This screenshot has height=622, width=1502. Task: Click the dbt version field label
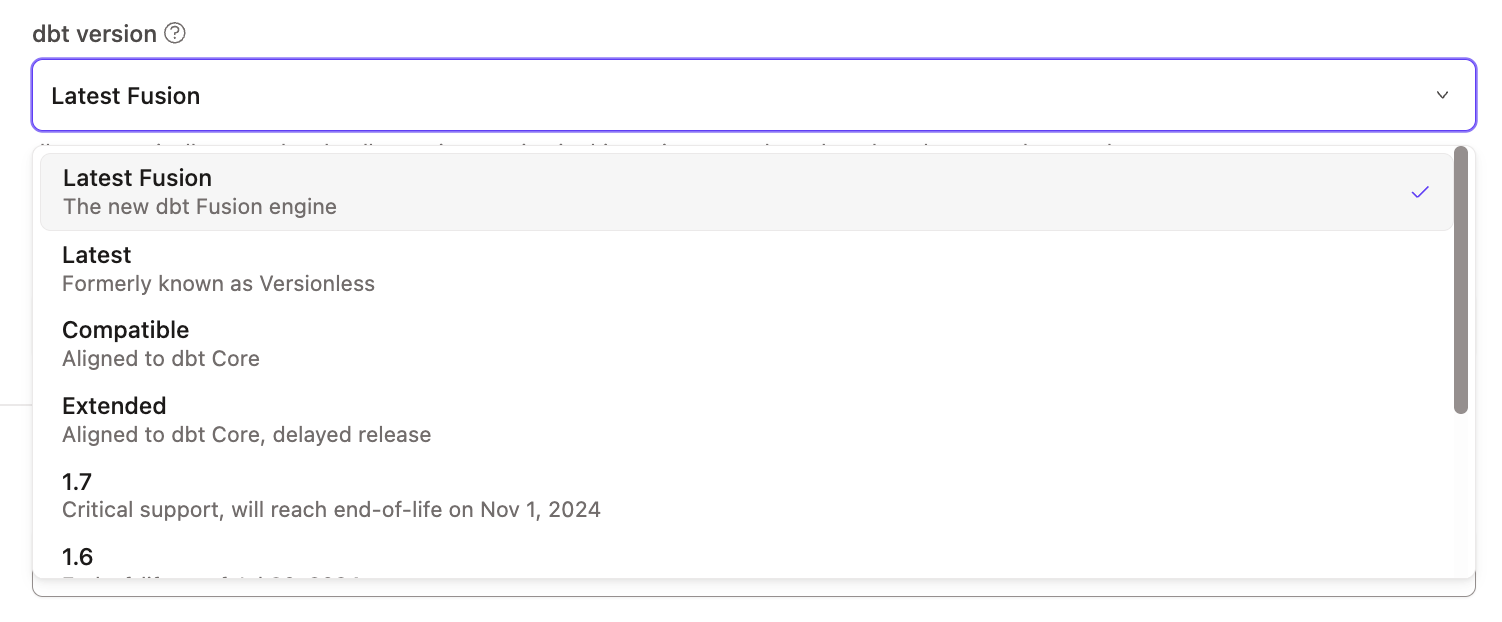click(x=92, y=33)
